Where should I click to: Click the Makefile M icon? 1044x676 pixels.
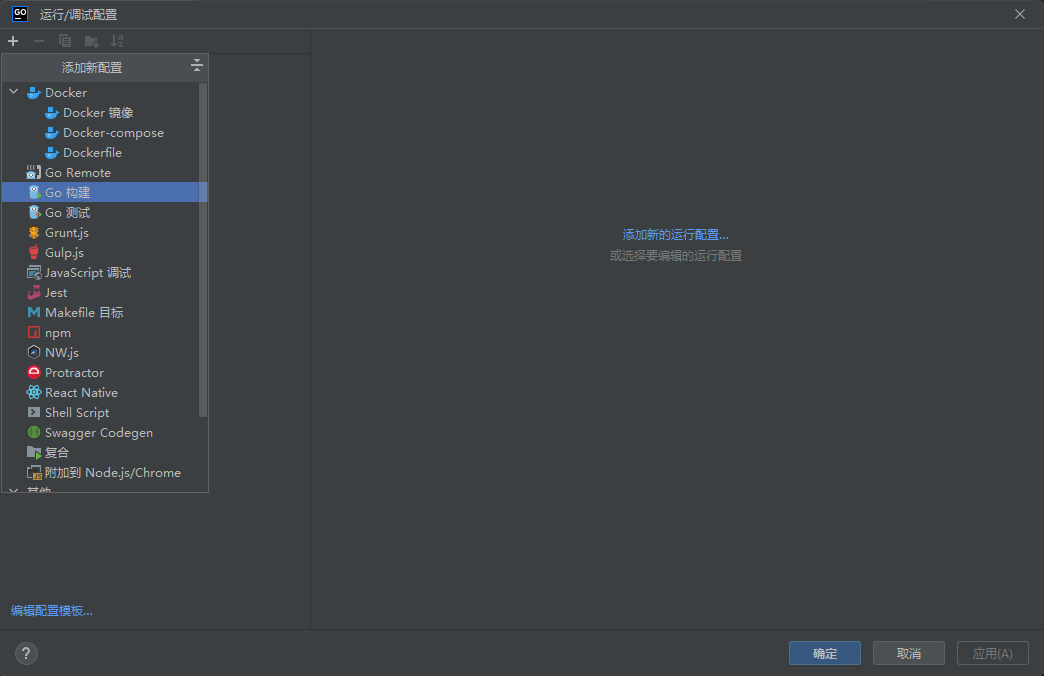click(x=34, y=312)
